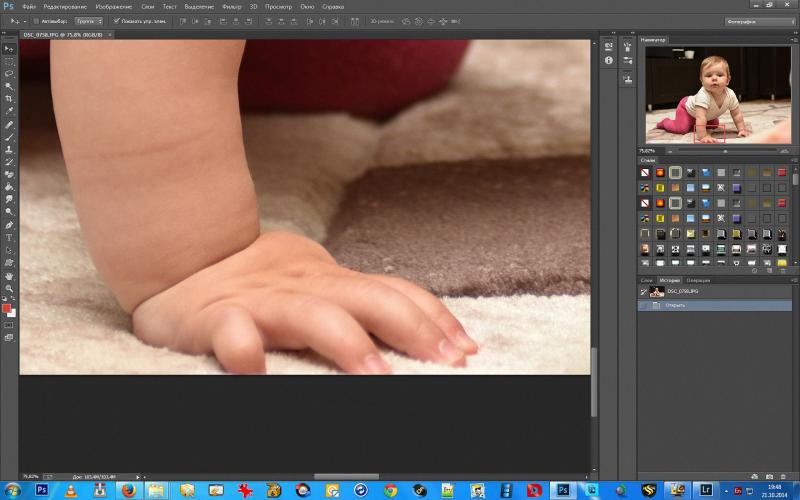Image resolution: width=800 pixels, height=500 pixels.
Task: Click the horizontal canvas scrollbar
Action: [x=346, y=477]
